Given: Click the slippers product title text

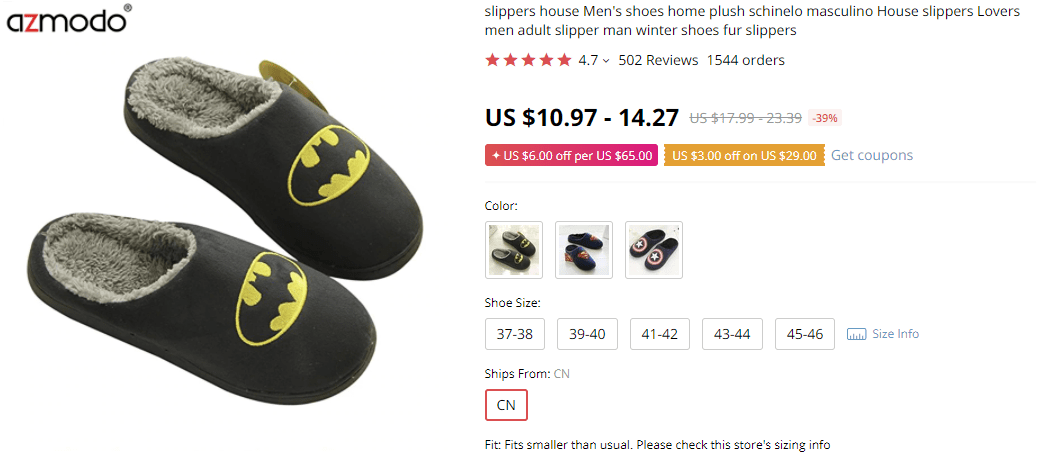Looking at the screenshot, I should (x=752, y=21).
